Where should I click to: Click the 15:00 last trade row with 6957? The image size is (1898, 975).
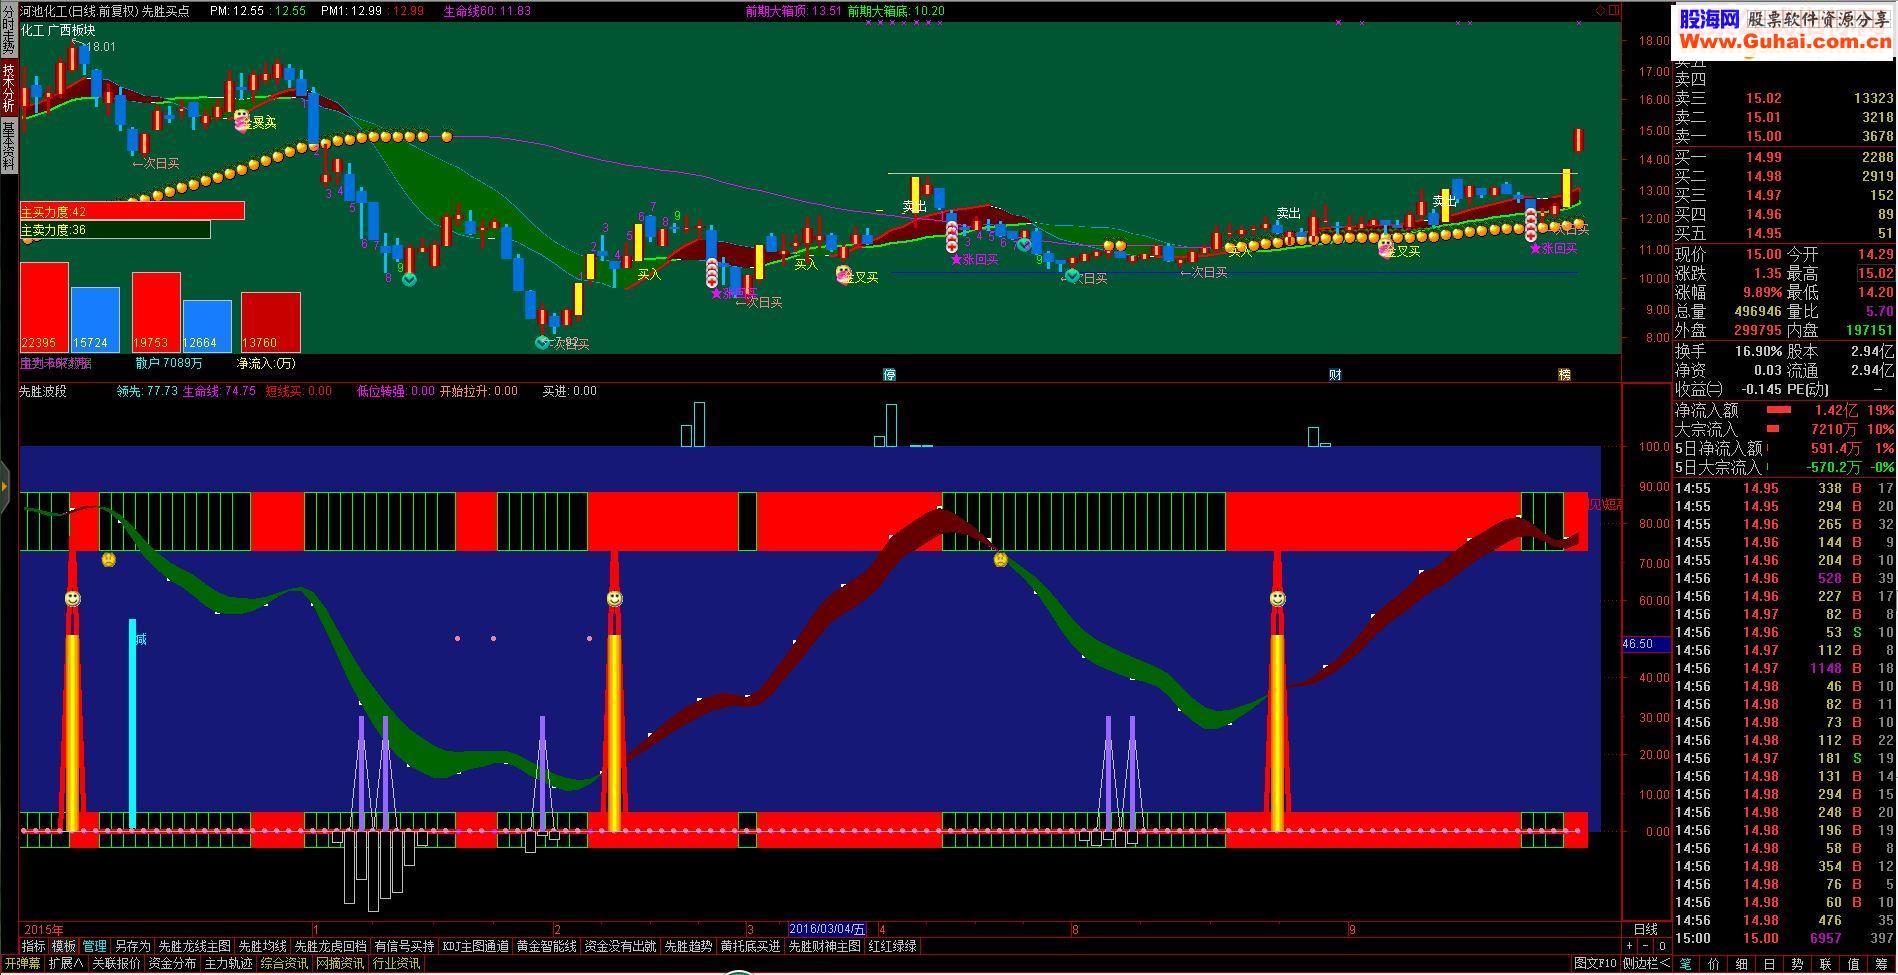tap(1785, 939)
